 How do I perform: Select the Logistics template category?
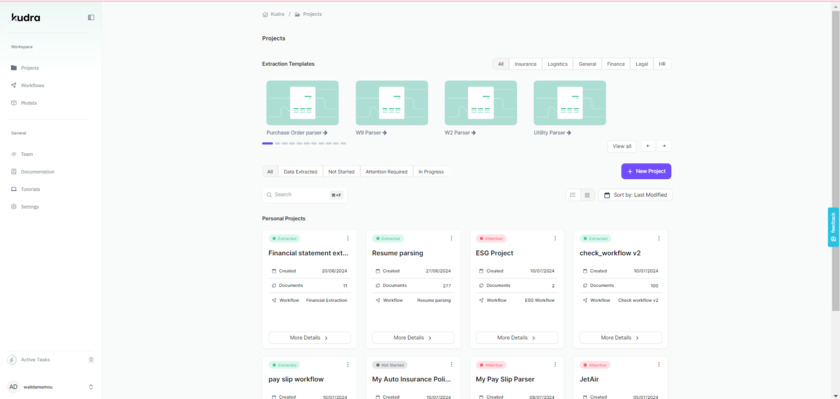point(558,64)
